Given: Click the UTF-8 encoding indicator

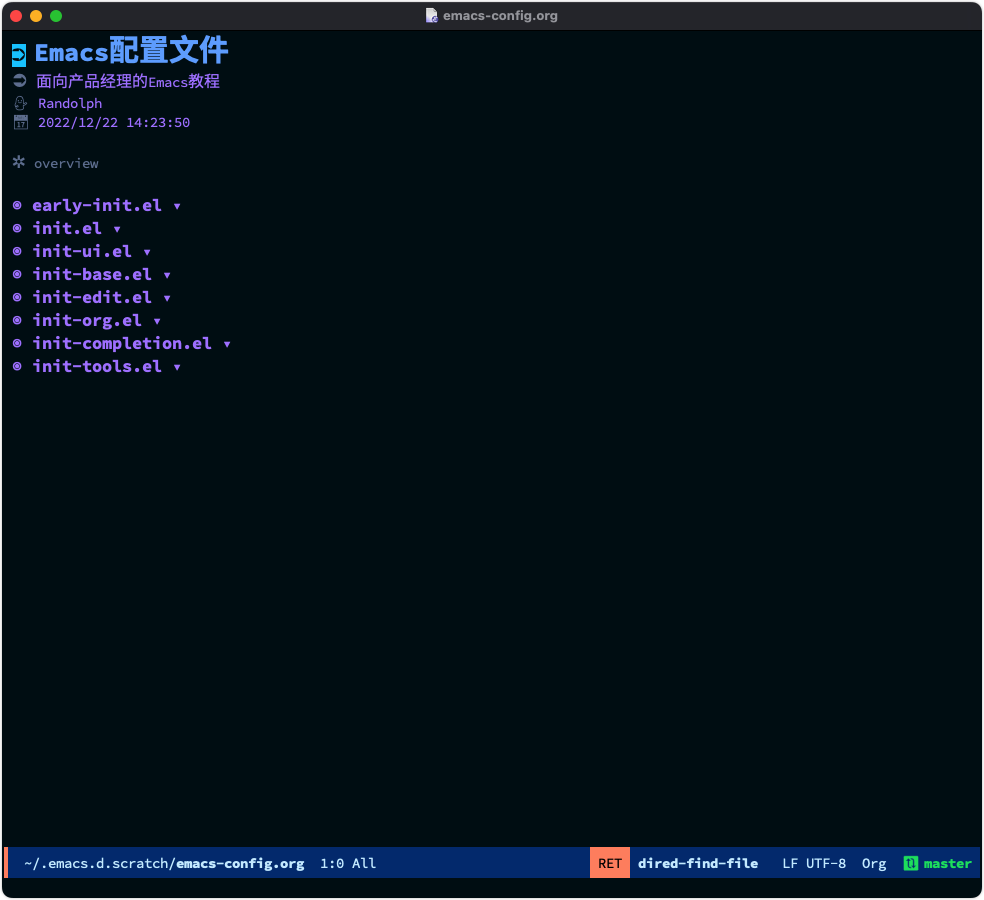Looking at the screenshot, I should coord(825,864).
